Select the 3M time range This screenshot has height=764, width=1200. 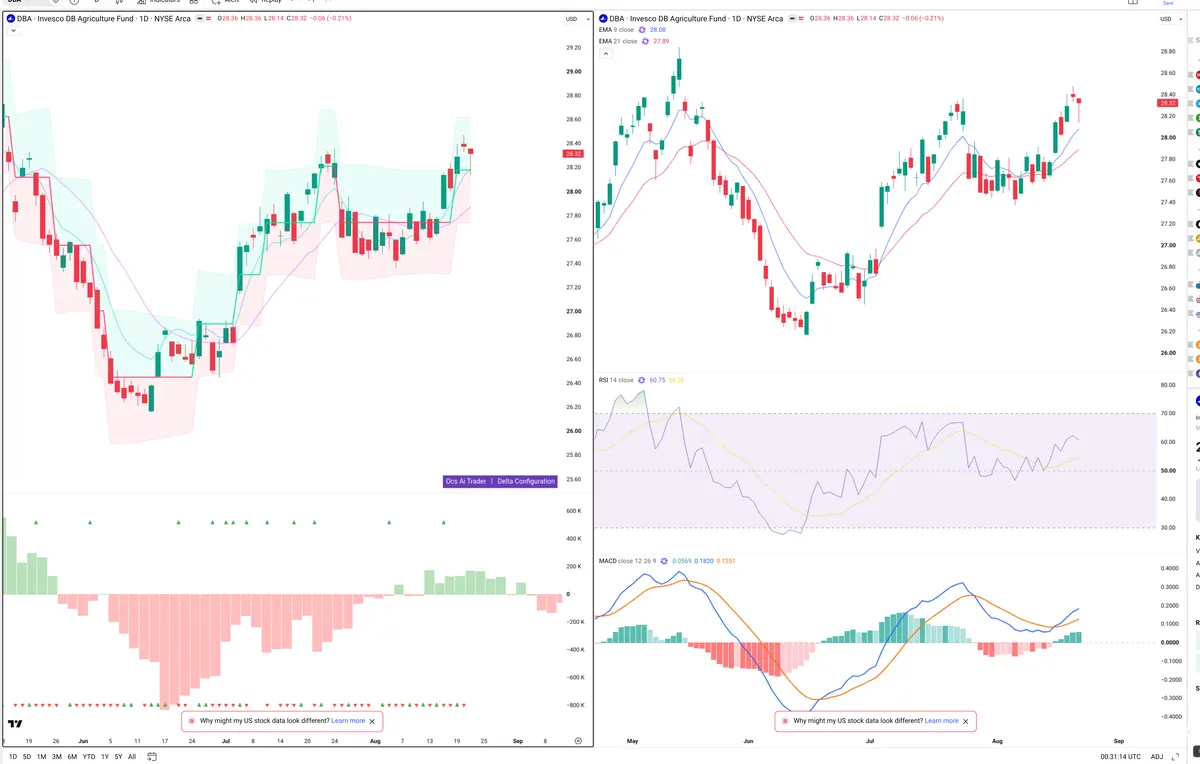click(x=57, y=757)
